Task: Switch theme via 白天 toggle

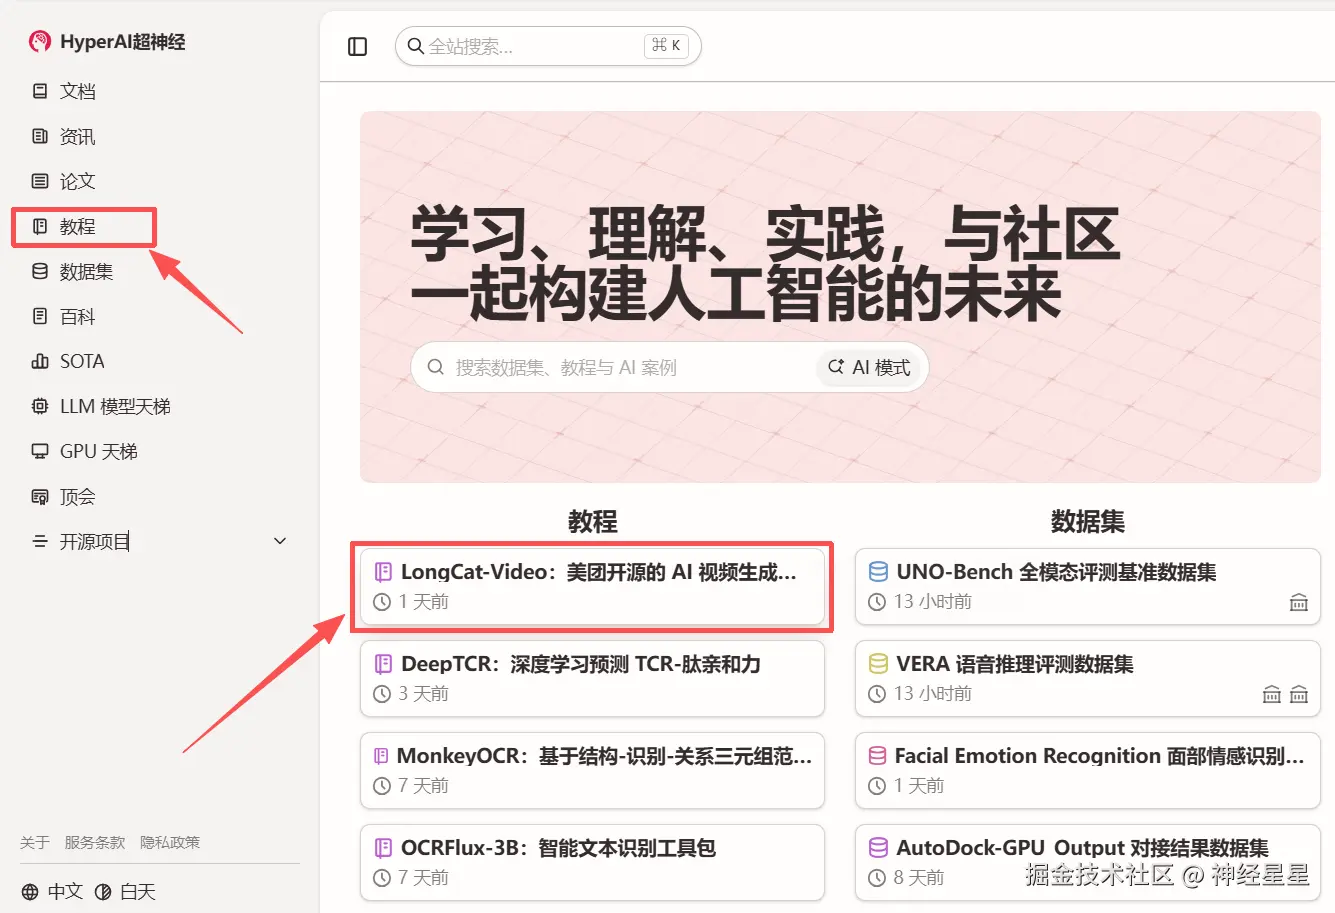Action: click(x=126, y=891)
